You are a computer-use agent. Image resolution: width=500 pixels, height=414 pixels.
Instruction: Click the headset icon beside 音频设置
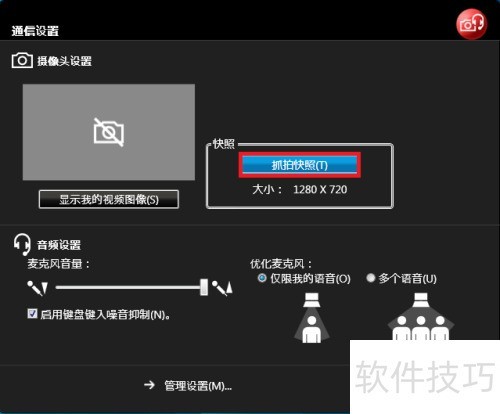click(x=22, y=245)
